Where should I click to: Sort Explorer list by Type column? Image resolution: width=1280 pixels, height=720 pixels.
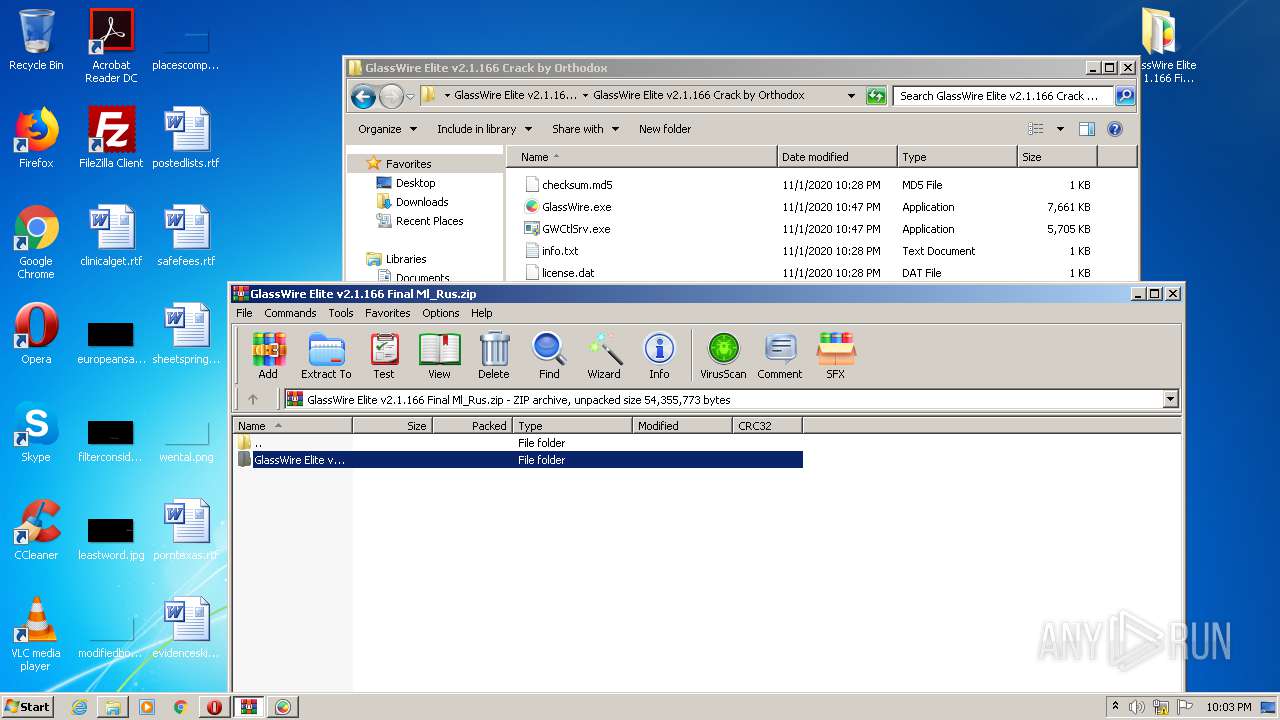point(957,157)
